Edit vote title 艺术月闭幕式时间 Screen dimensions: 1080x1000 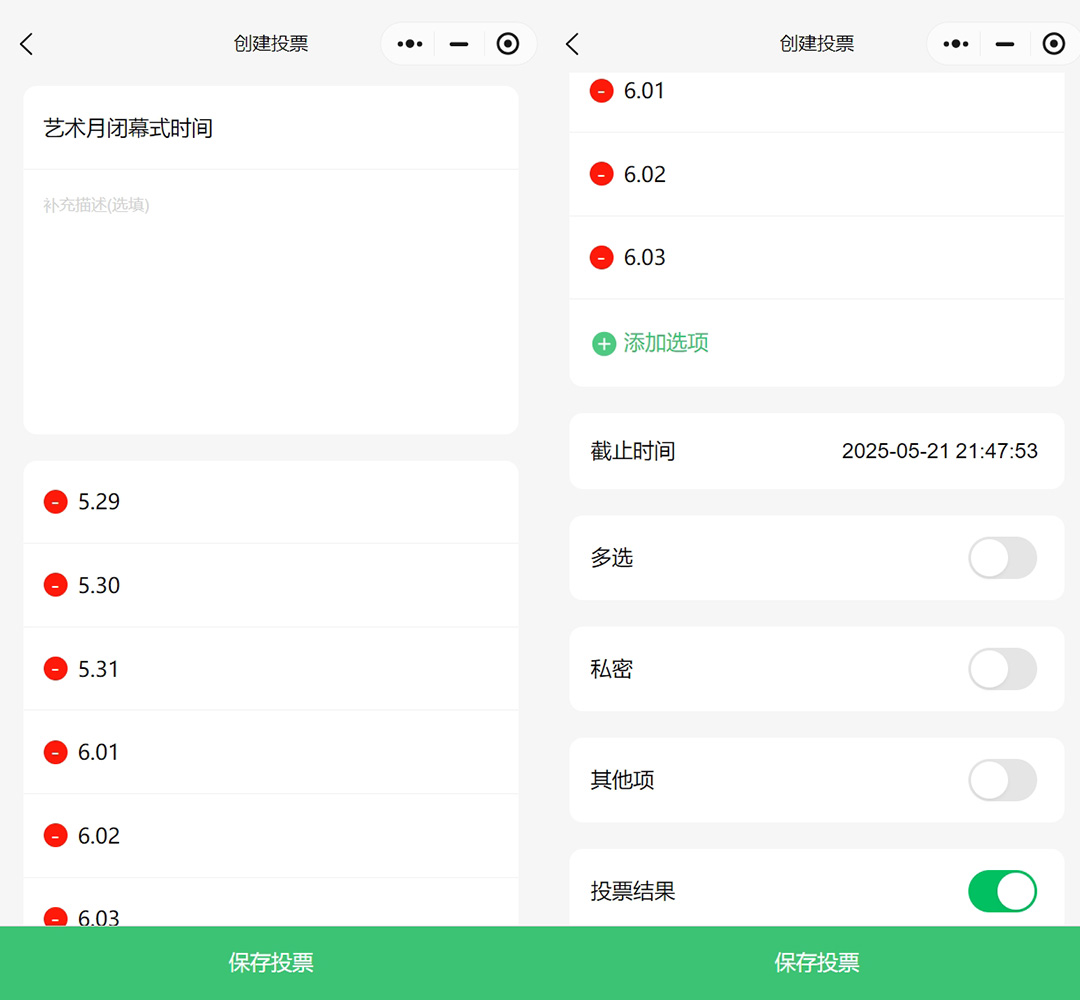271,128
